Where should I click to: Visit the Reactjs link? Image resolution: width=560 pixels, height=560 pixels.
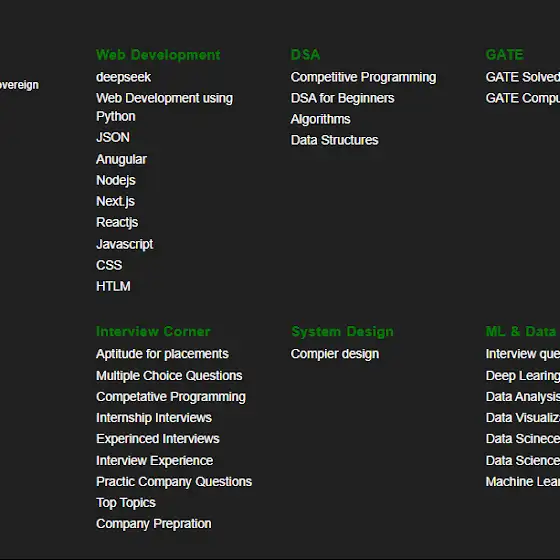[x=117, y=222]
